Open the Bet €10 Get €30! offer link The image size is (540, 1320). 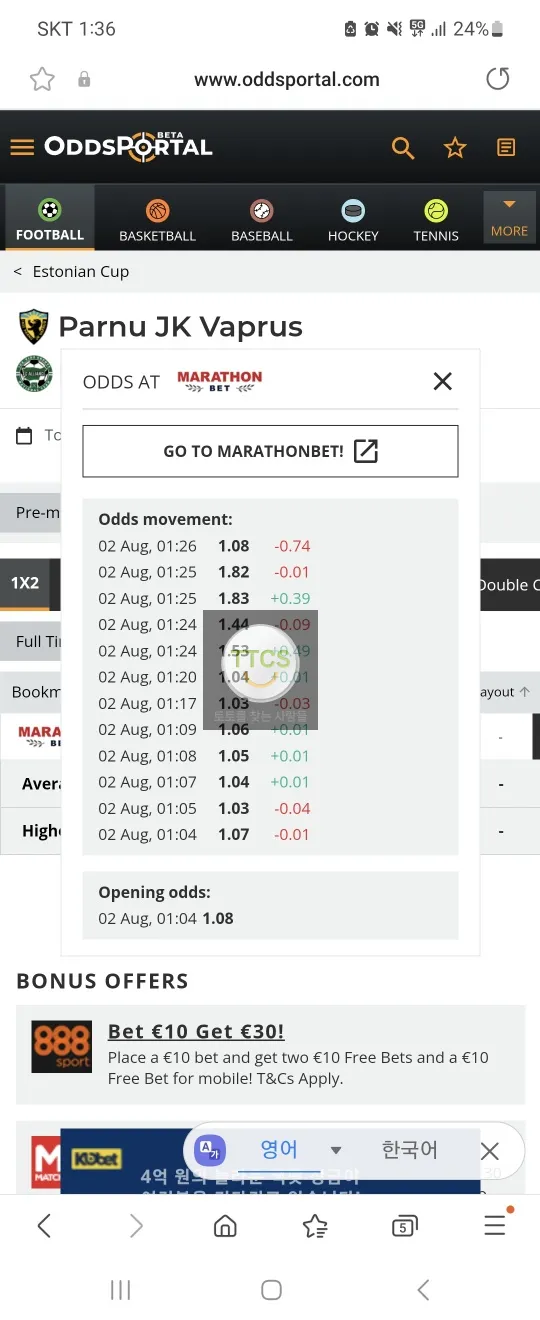(196, 1031)
